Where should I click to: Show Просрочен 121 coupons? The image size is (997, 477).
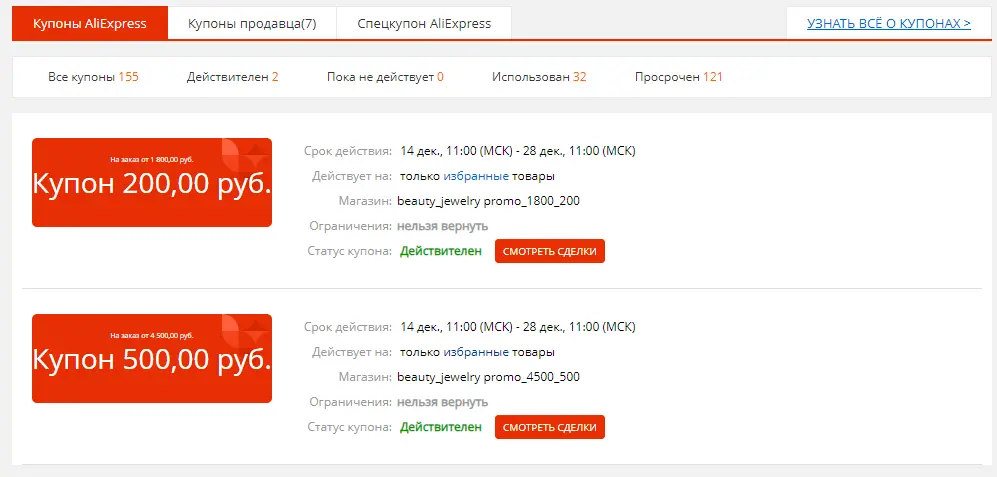click(x=678, y=77)
